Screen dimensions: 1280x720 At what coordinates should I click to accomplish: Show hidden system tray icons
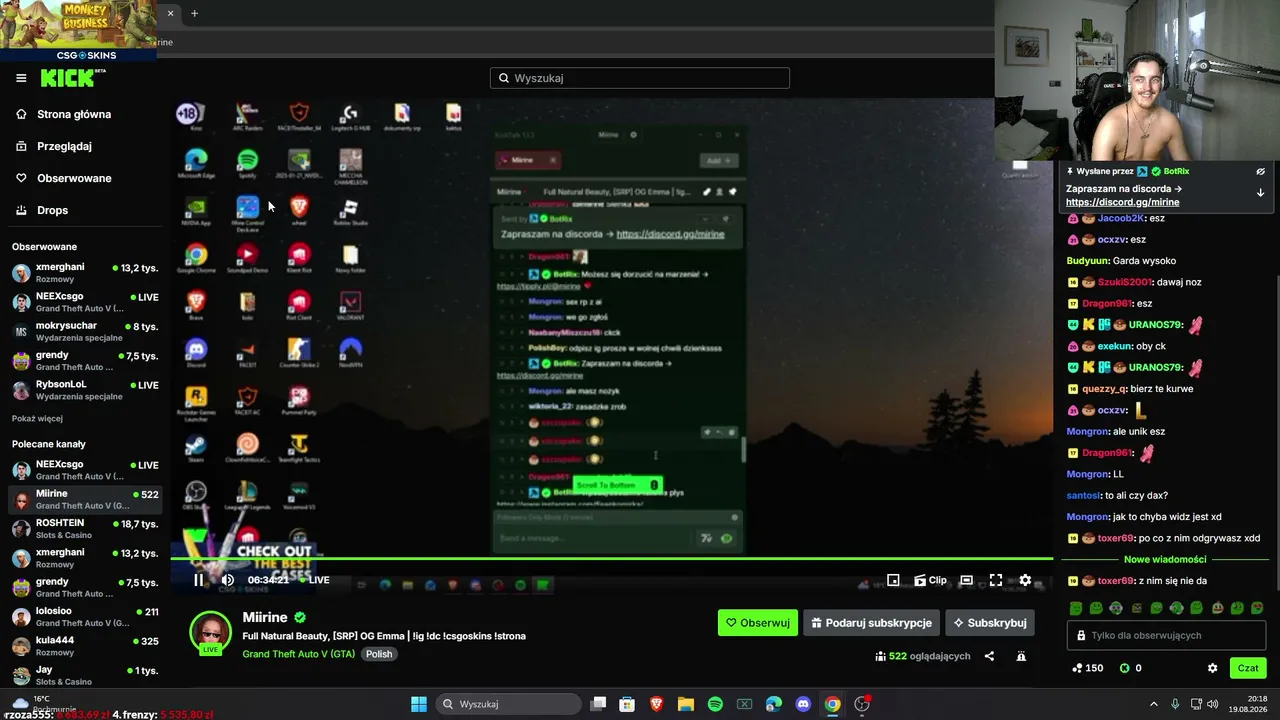click(1153, 704)
